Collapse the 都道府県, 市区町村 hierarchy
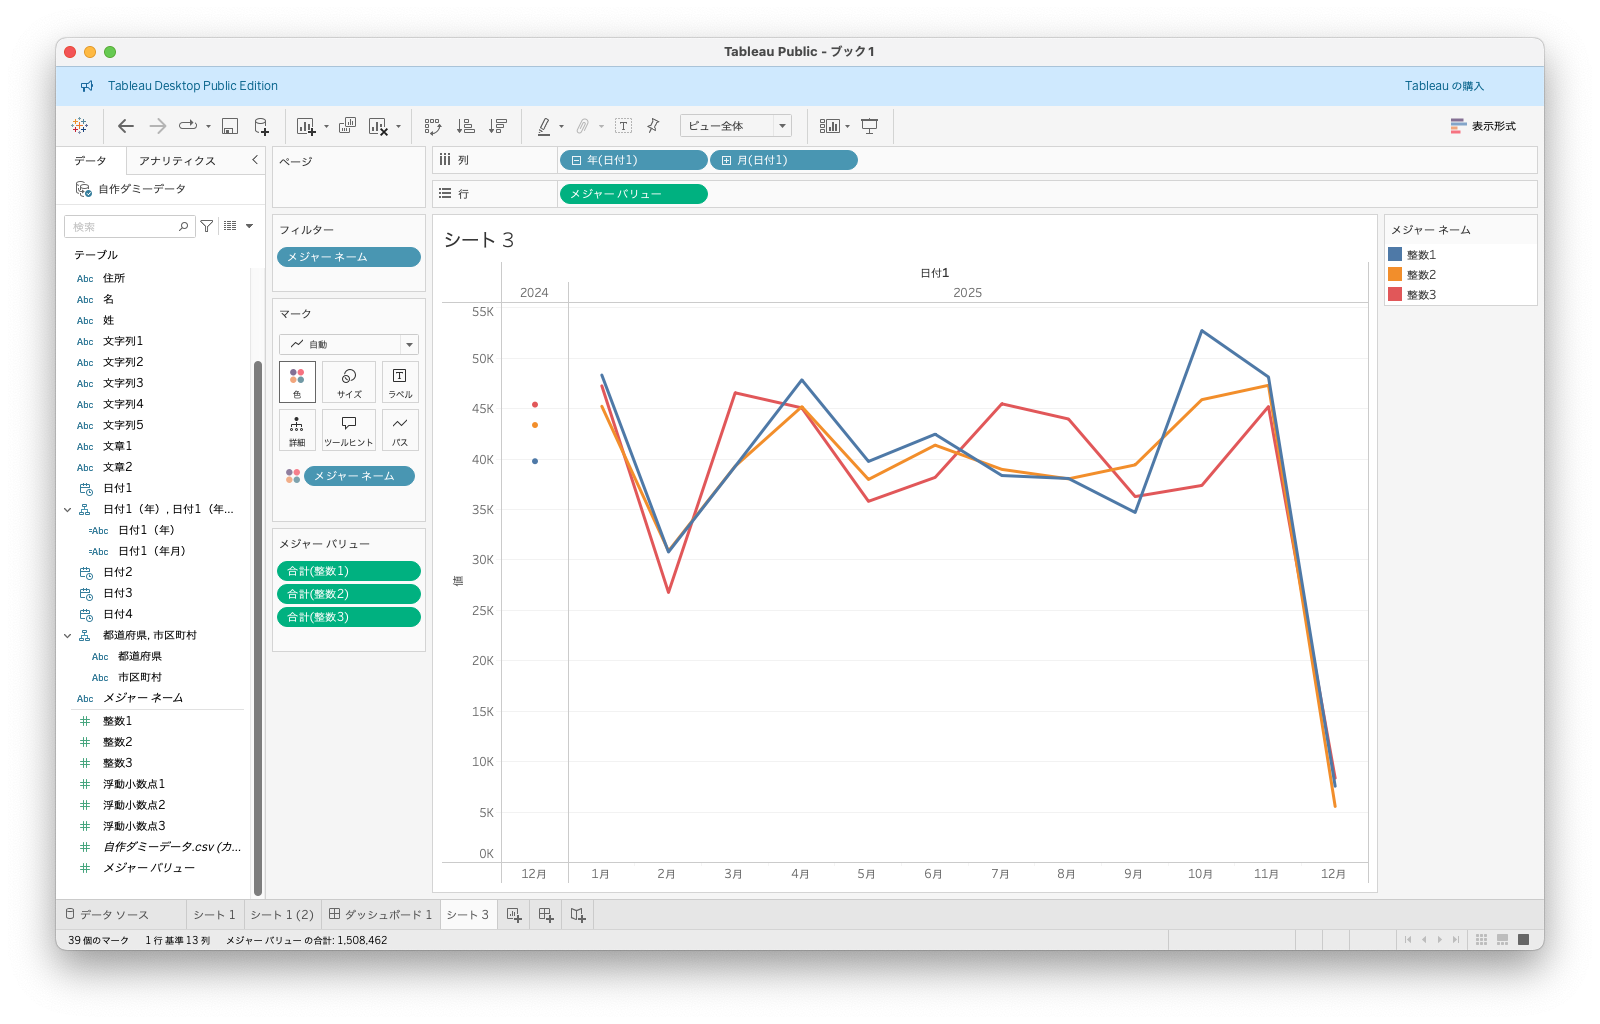This screenshot has width=1600, height=1024. click(x=68, y=636)
